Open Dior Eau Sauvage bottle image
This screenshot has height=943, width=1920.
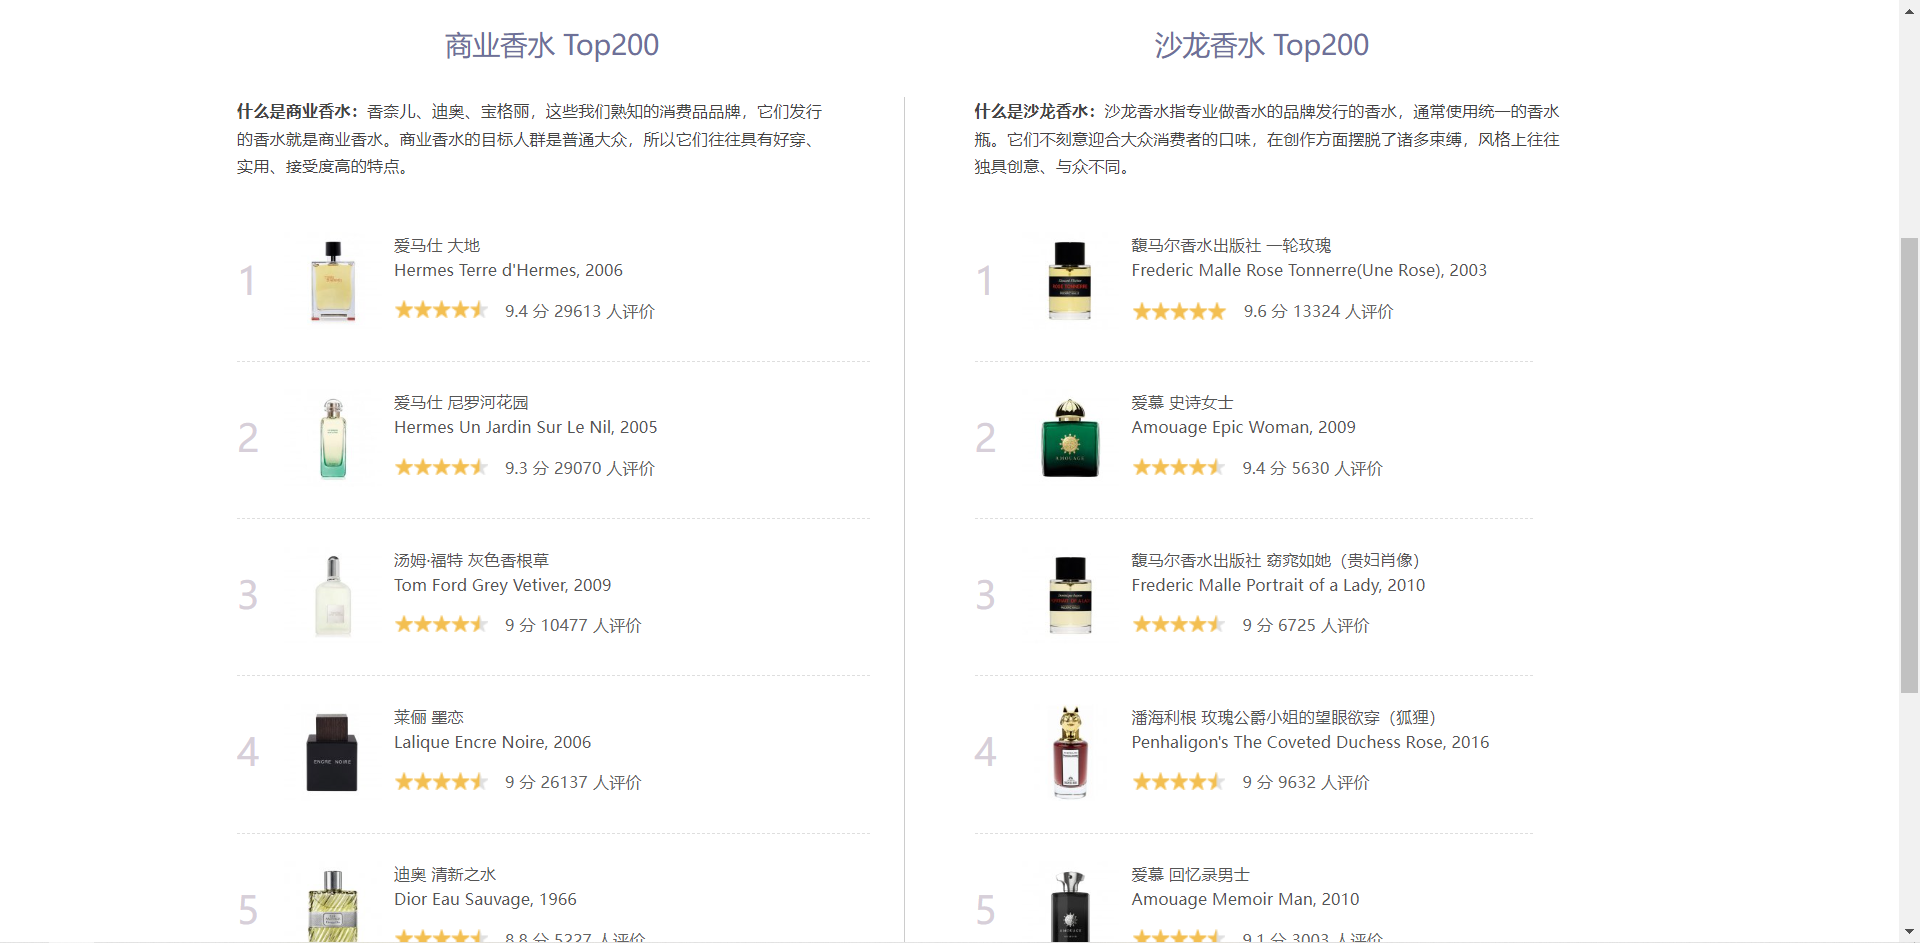pos(333,904)
